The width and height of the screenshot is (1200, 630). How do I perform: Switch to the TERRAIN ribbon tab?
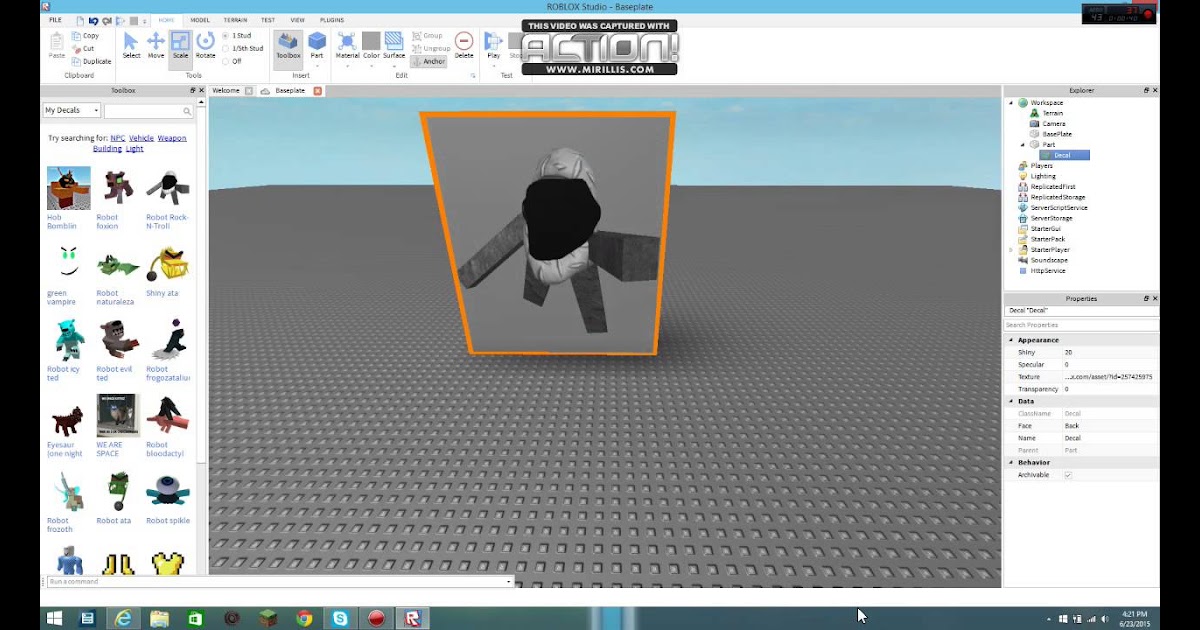[x=235, y=20]
